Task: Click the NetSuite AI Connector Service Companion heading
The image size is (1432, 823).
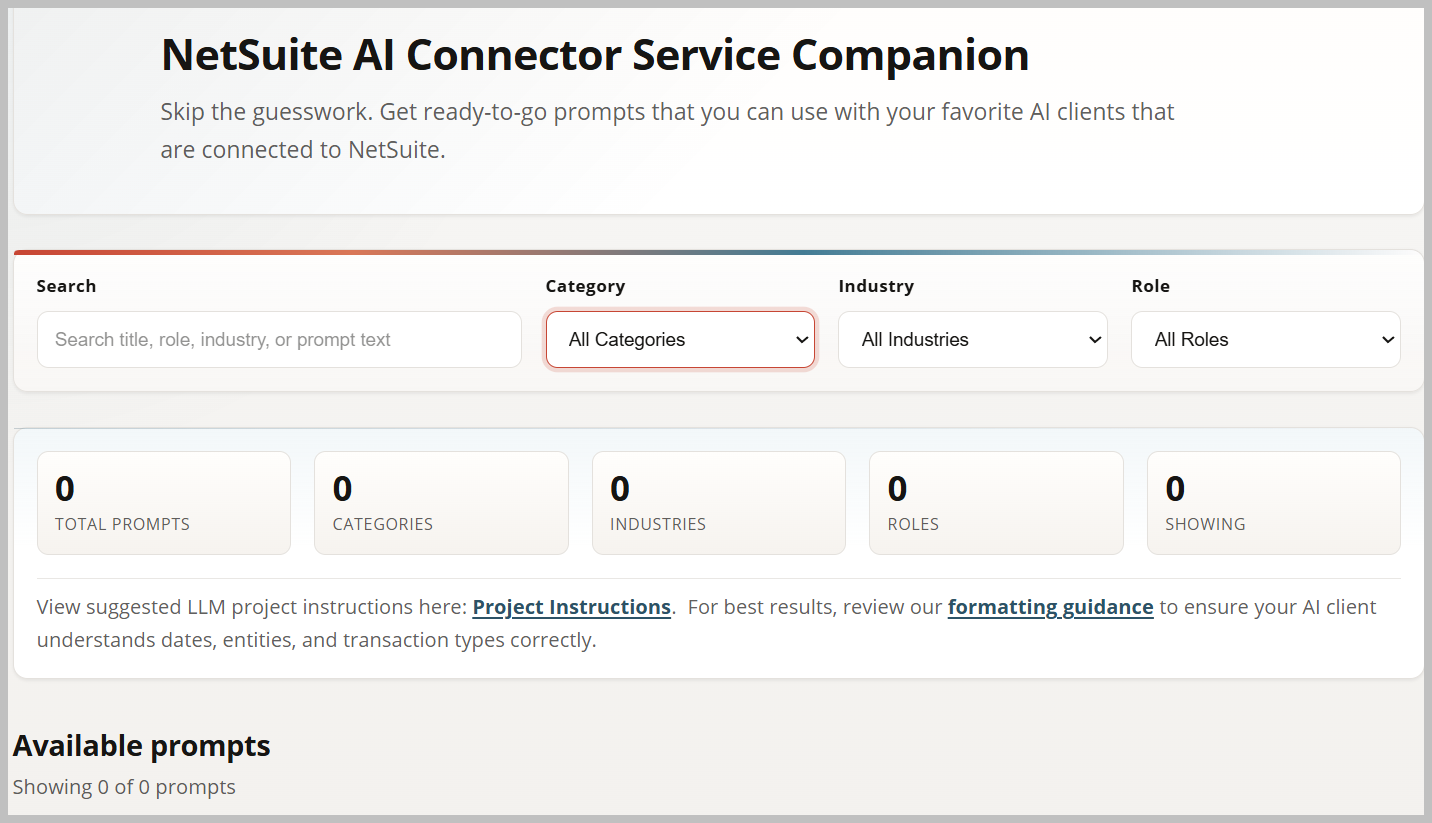Action: (x=595, y=55)
